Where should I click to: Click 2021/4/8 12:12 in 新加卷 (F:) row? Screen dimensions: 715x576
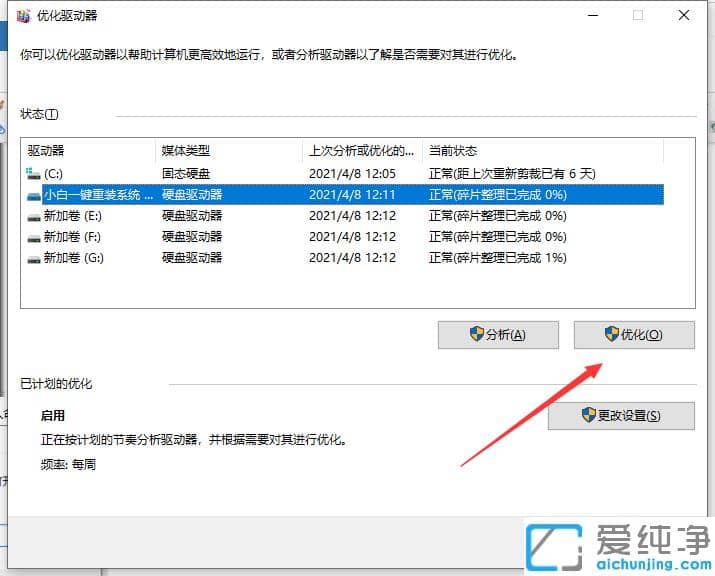pos(352,237)
